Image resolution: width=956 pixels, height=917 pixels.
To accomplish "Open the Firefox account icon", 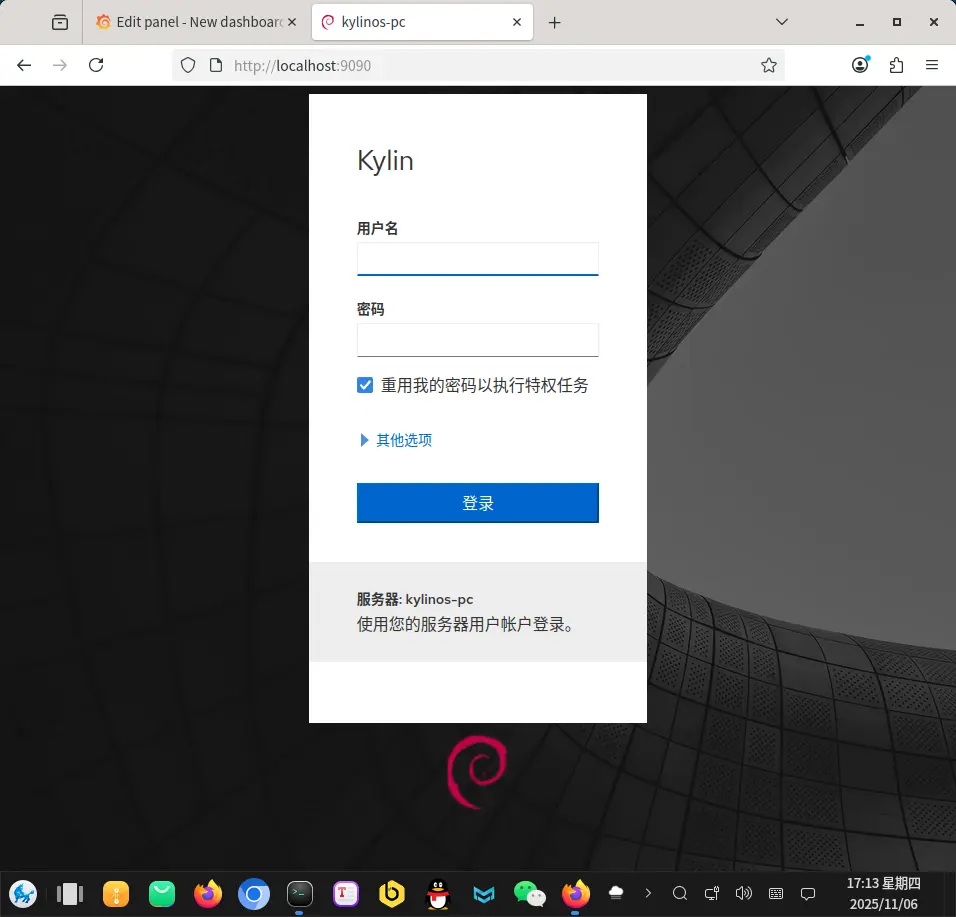I will pyautogui.click(x=860, y=65).
